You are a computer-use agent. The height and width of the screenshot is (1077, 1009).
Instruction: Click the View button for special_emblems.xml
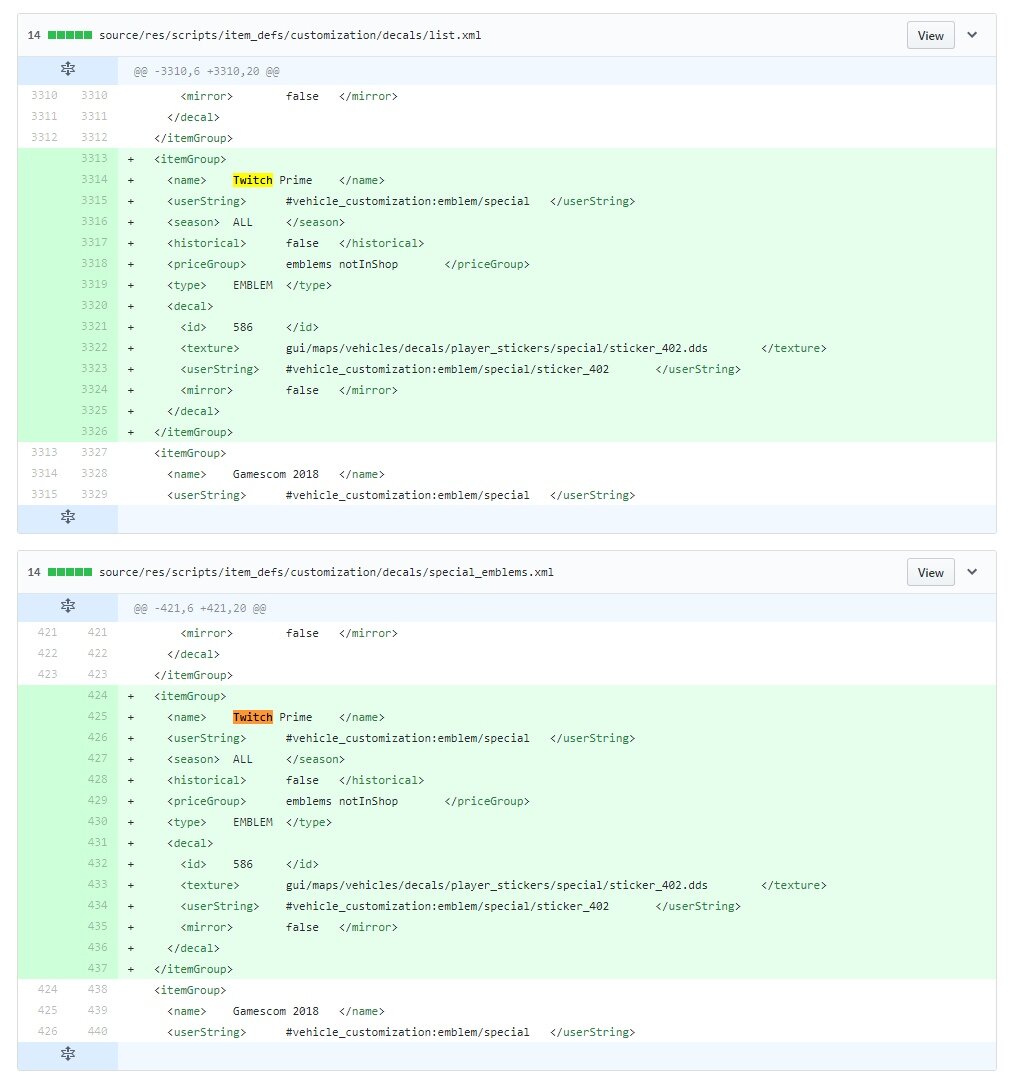point(930,573)
